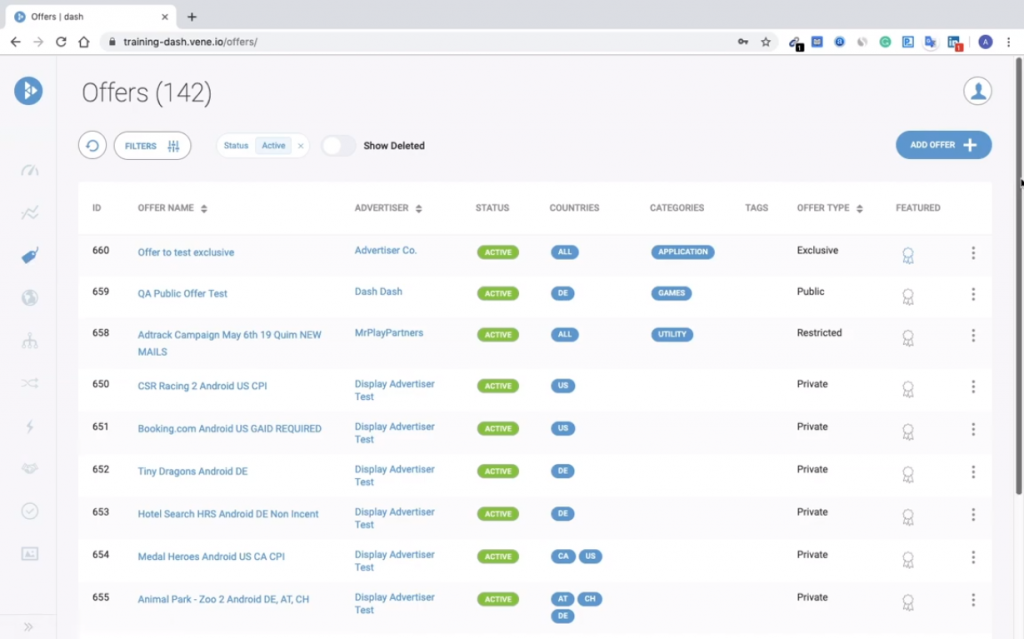Screen dimensions: 1024x639
Task: Open three-dot menu for CSR Racing 2 offer
Action: pyautogui.click(x=973, y=387)
